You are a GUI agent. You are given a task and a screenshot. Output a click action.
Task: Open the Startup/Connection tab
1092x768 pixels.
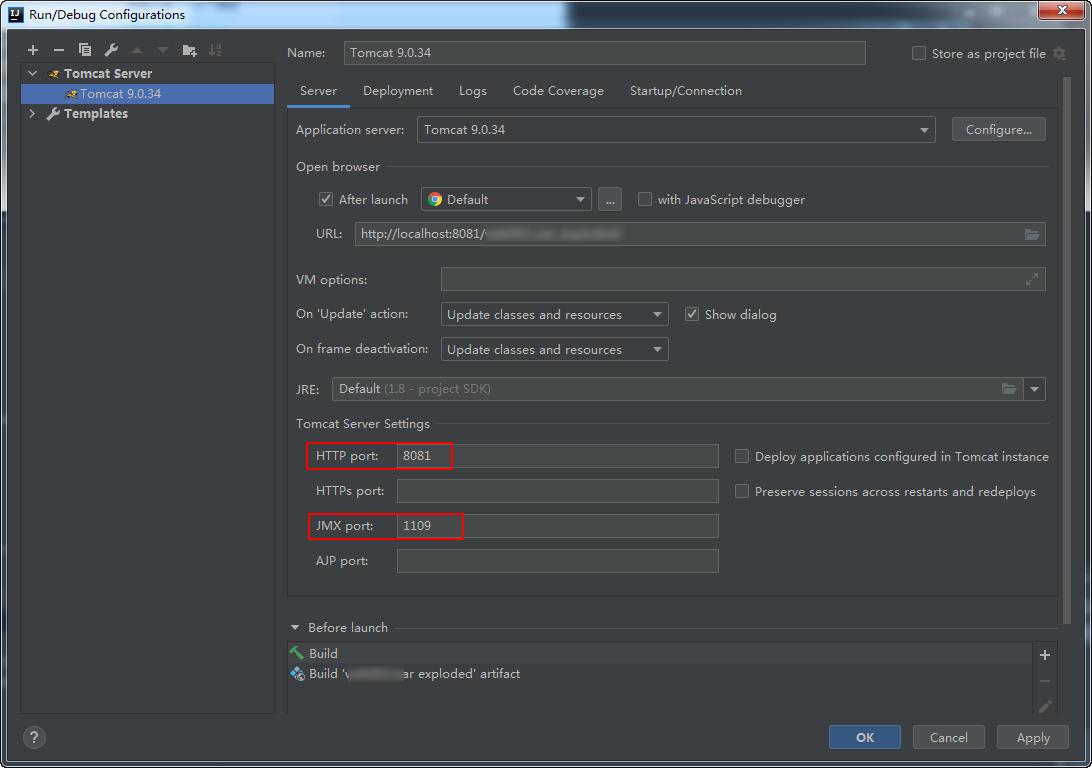pos(685,91)
